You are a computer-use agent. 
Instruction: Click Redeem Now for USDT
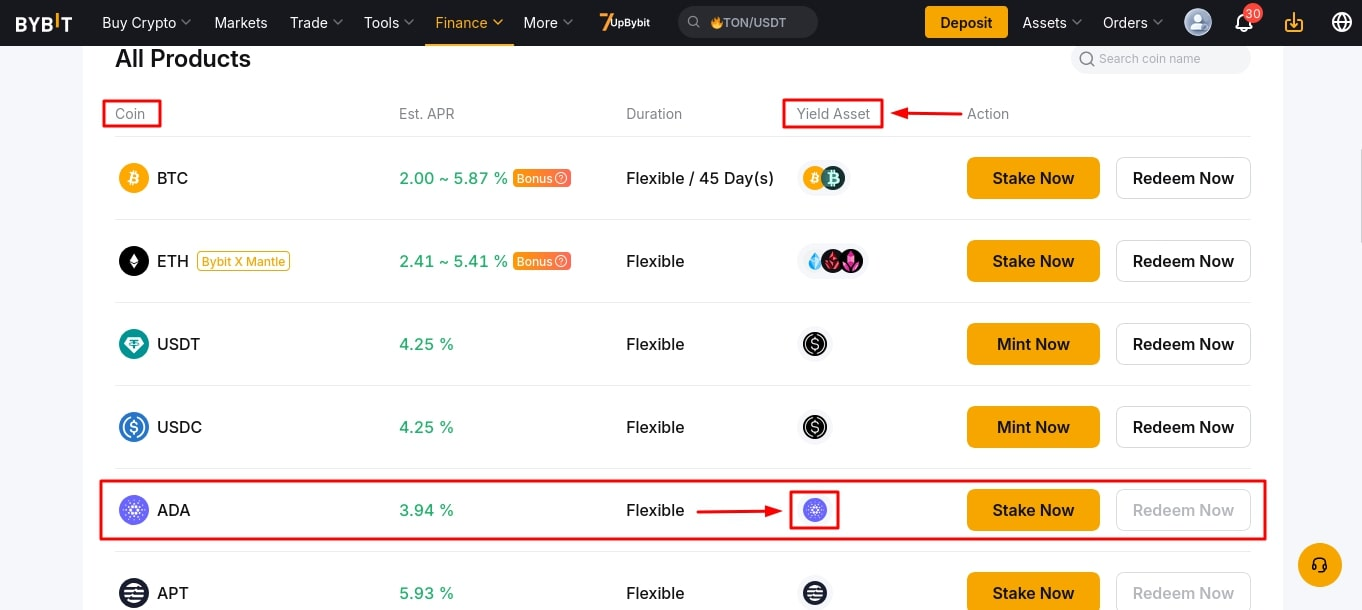[x=1183, y=344]
